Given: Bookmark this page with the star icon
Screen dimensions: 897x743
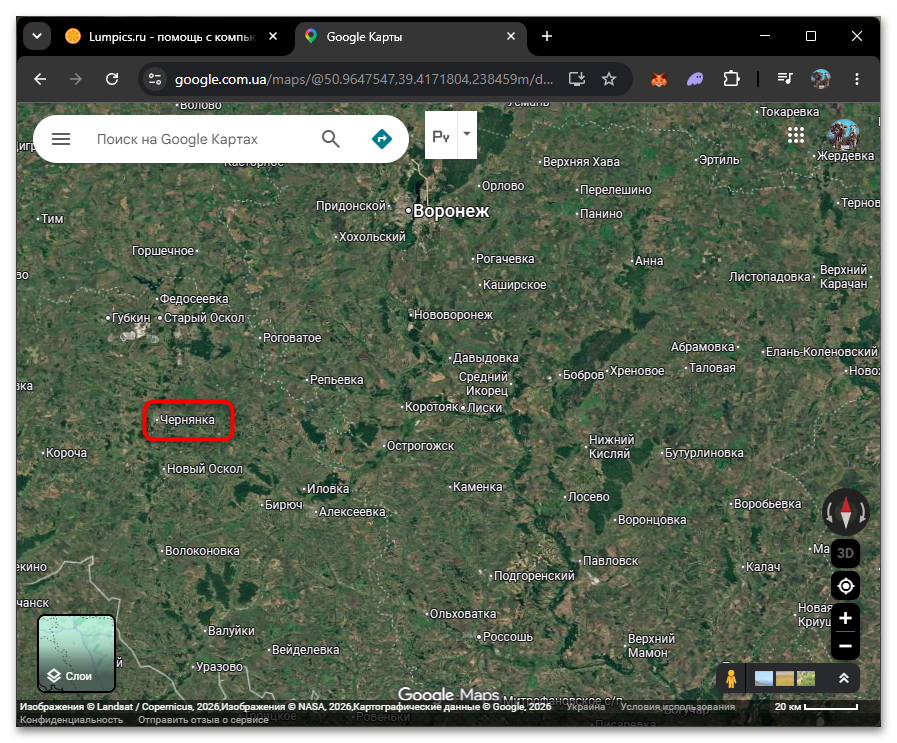Looking at the screenshot, I should [609, 79].
